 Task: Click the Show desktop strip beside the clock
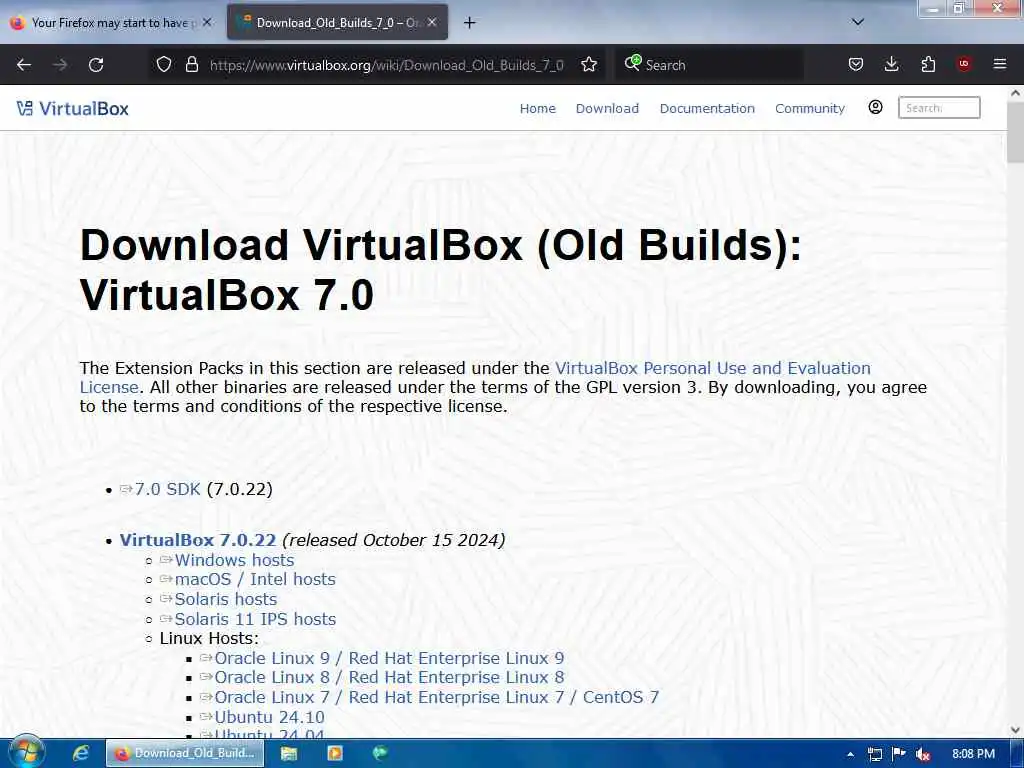click(x=1019, y=754)
